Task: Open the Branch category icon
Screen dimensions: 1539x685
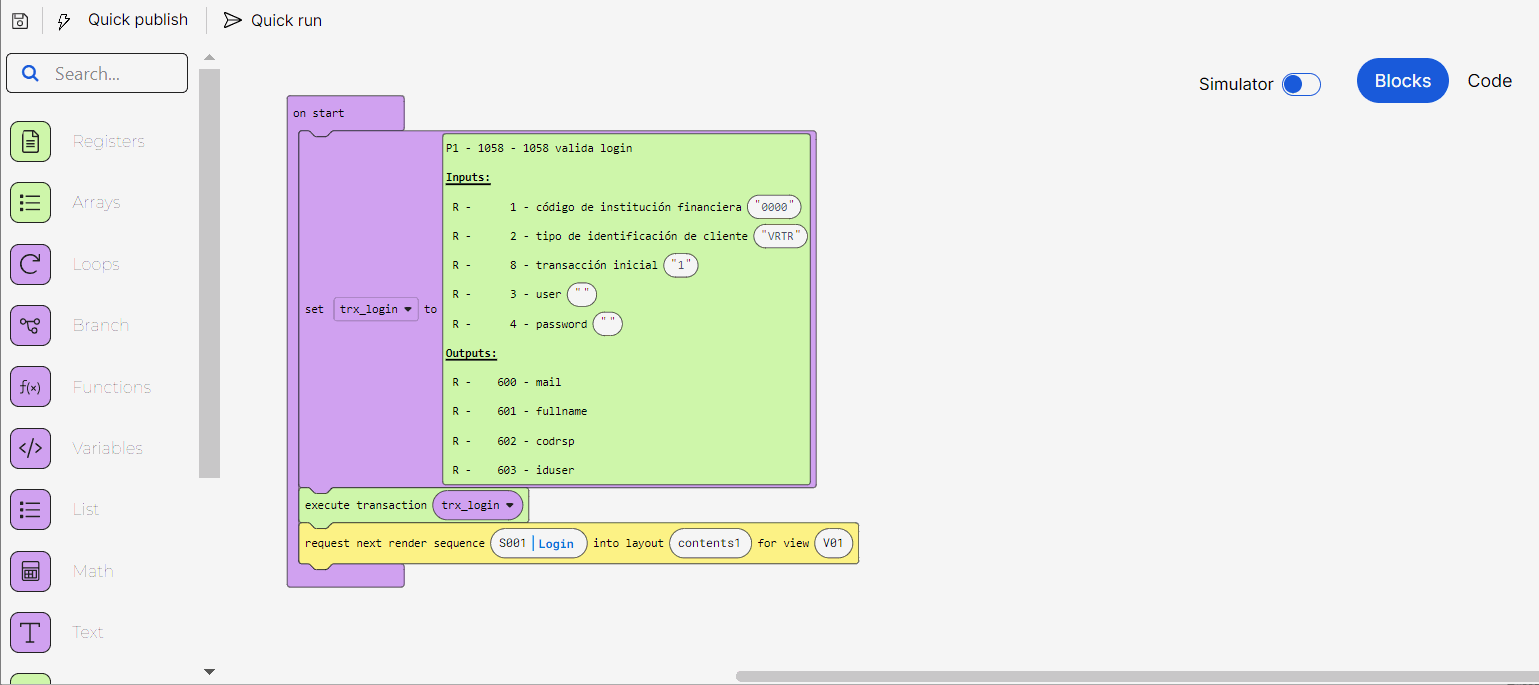Action: (x=30, y=326)
